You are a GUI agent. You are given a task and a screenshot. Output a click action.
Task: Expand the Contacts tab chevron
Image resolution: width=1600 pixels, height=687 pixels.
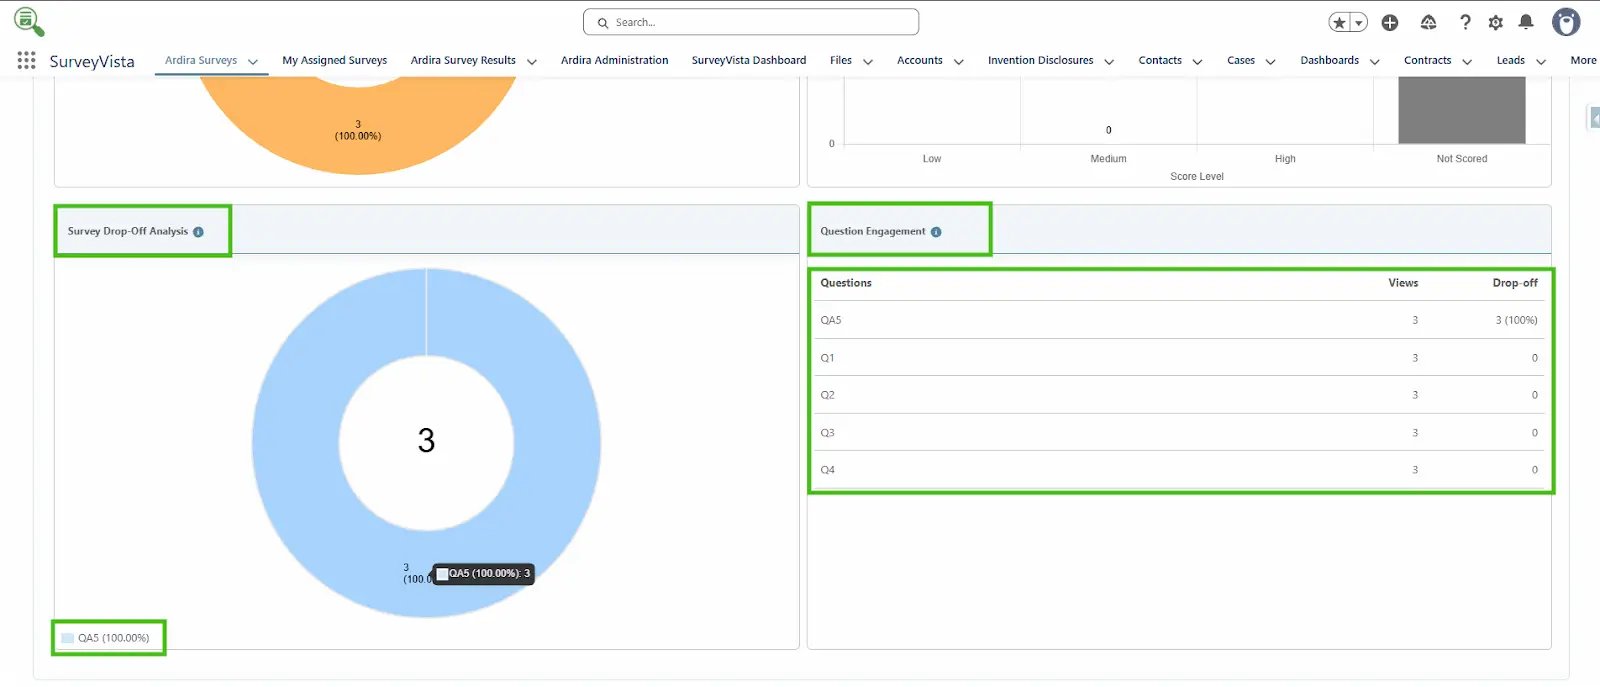1198,62
